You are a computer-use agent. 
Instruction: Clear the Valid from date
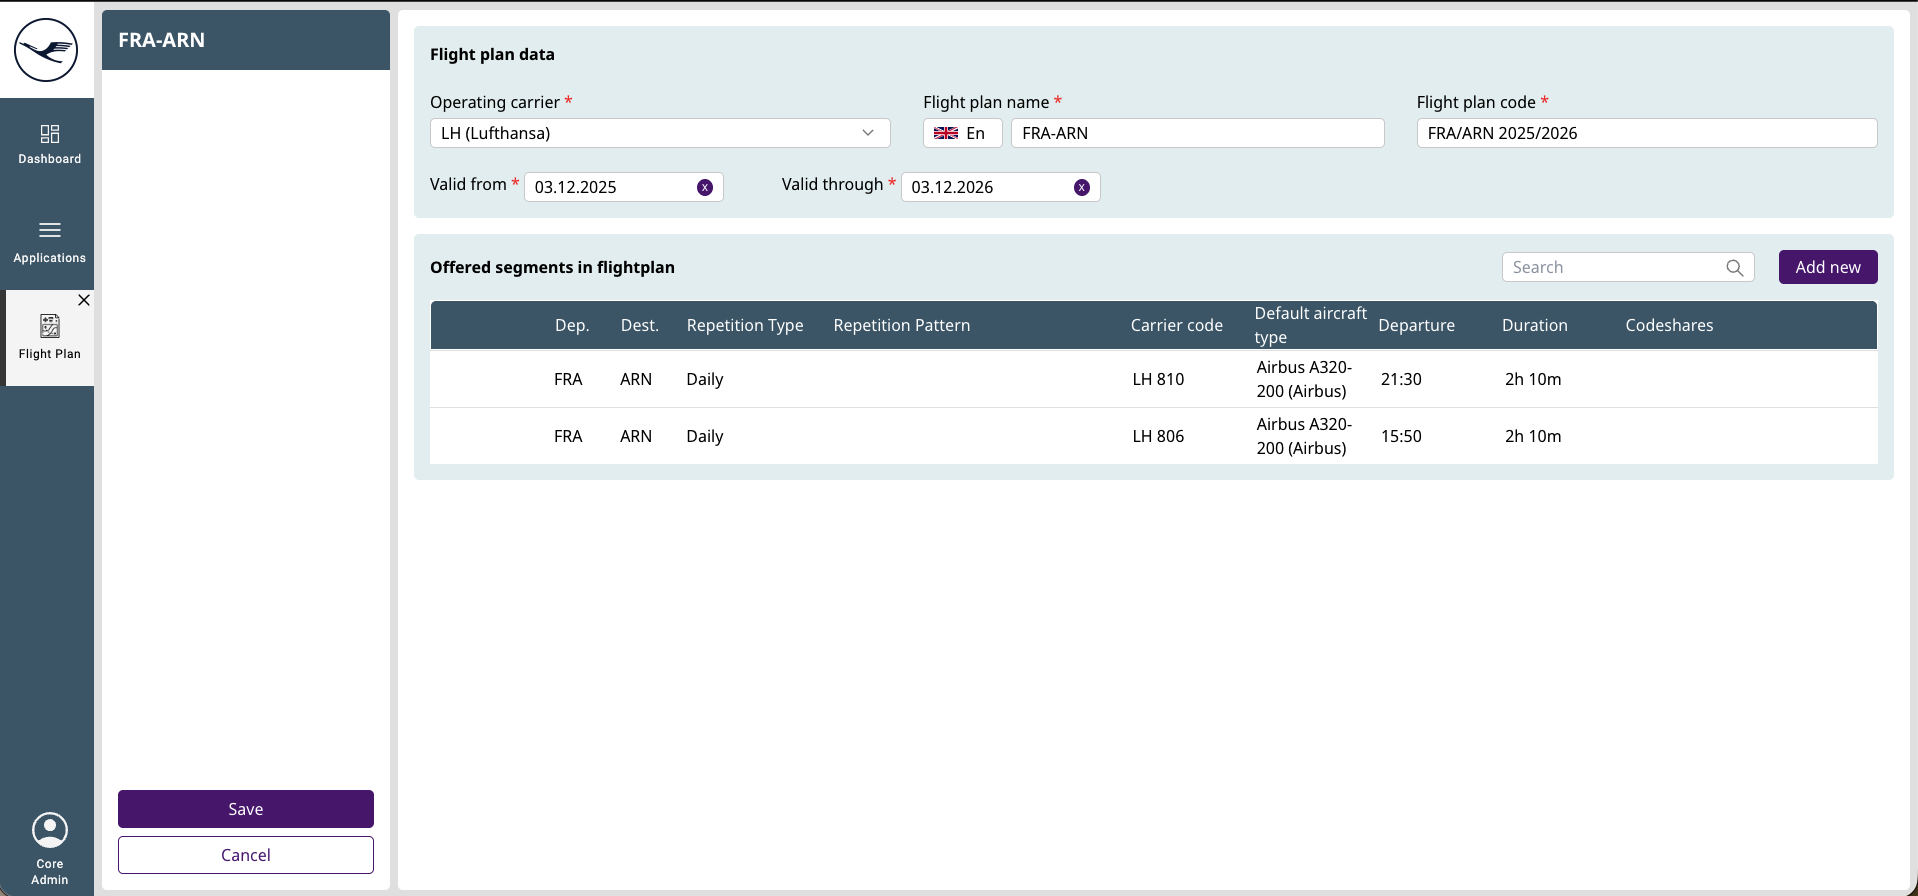pos(705,188)
